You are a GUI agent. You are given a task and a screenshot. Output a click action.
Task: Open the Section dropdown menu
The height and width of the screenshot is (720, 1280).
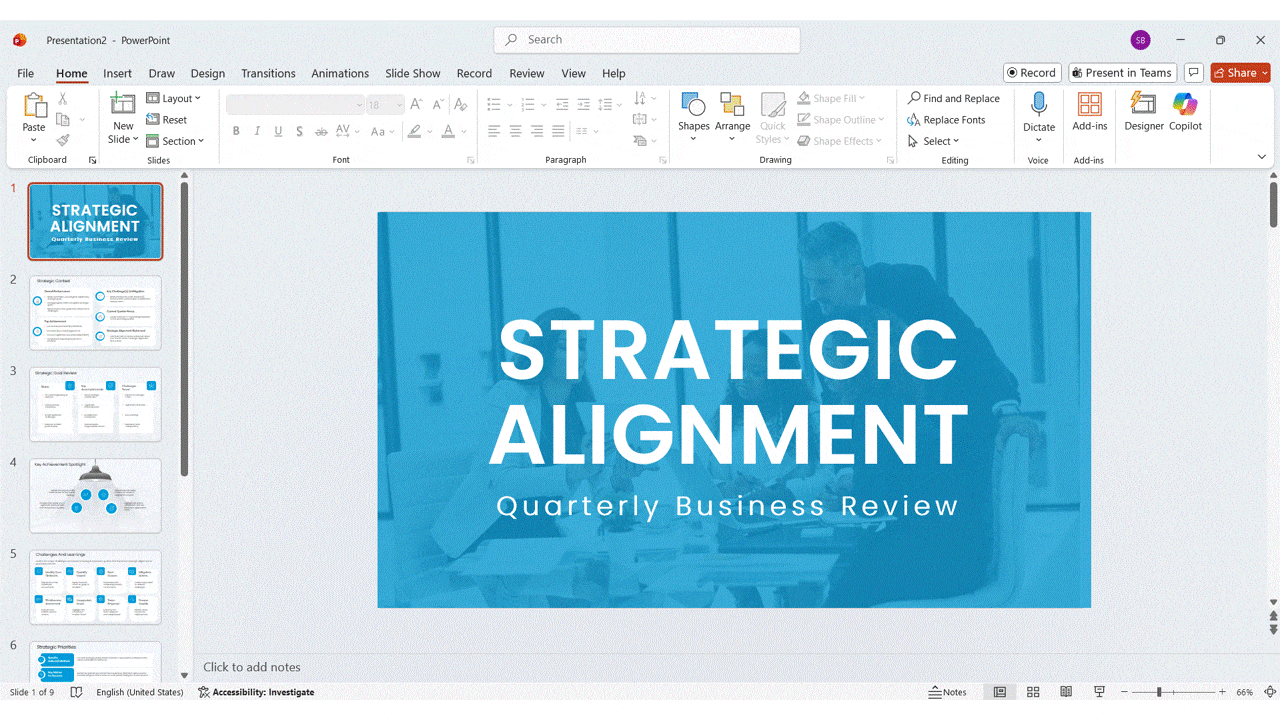click(175, 141)
